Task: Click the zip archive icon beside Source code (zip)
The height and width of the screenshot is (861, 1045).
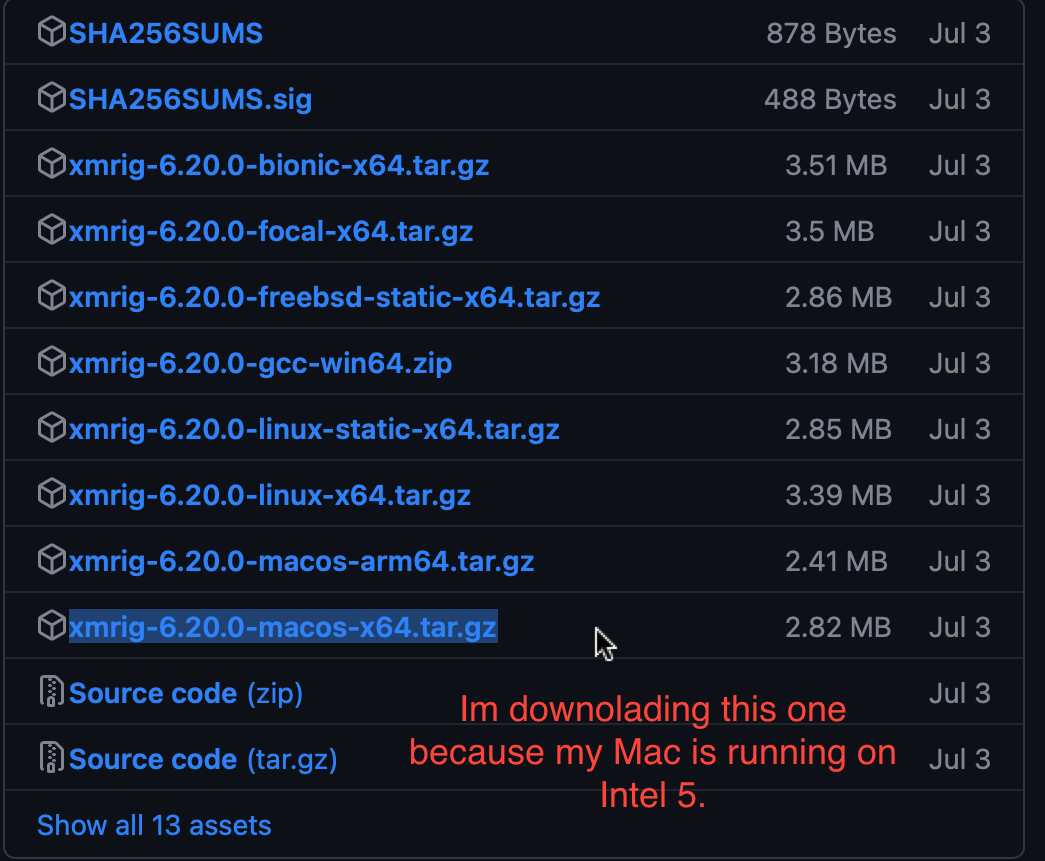Action: [52, 692]
